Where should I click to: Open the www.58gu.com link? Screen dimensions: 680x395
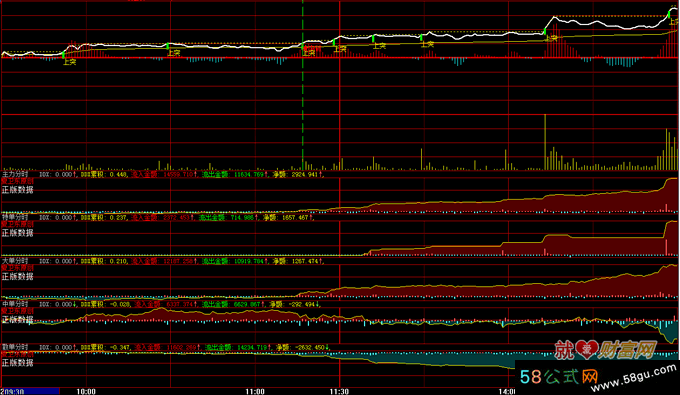(x=634, y=378)
